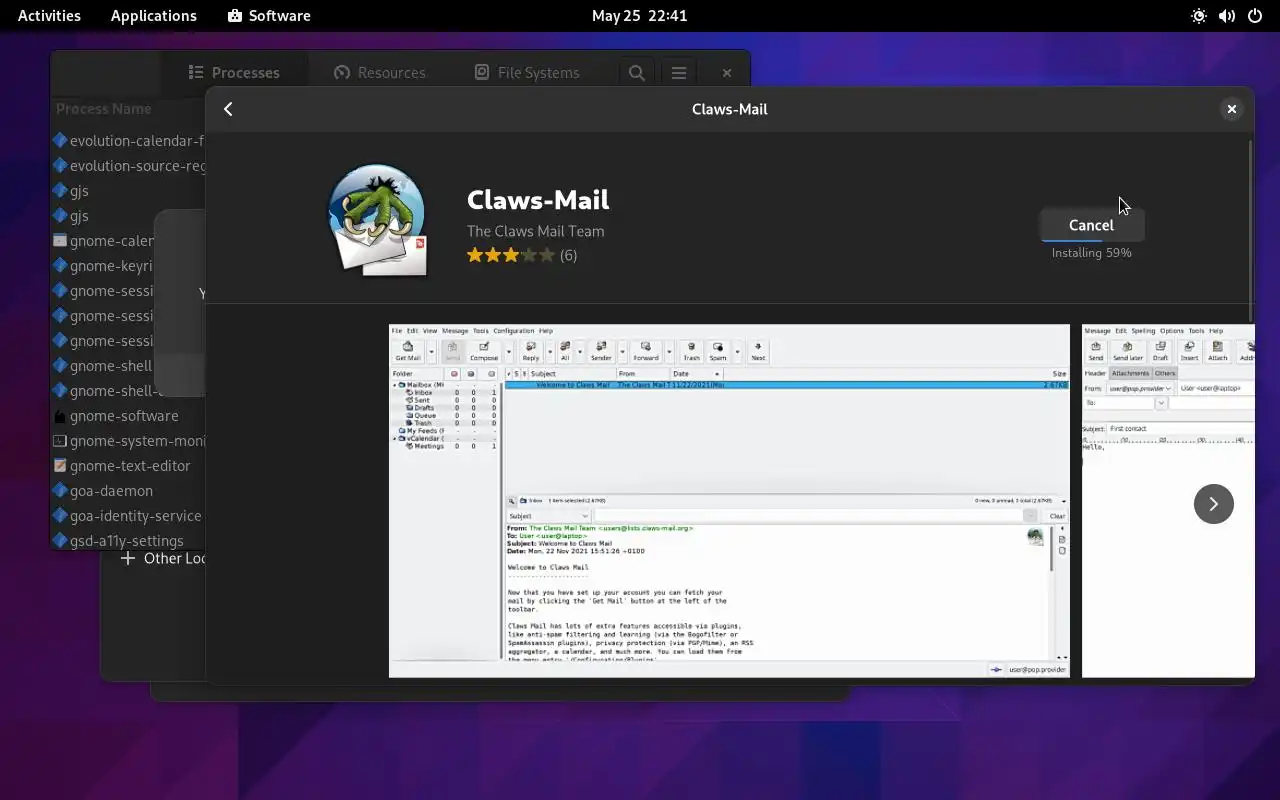Screen dimensions: 1280x800
Task: Select the gnome-keyri process row
Action: point(104,266)
